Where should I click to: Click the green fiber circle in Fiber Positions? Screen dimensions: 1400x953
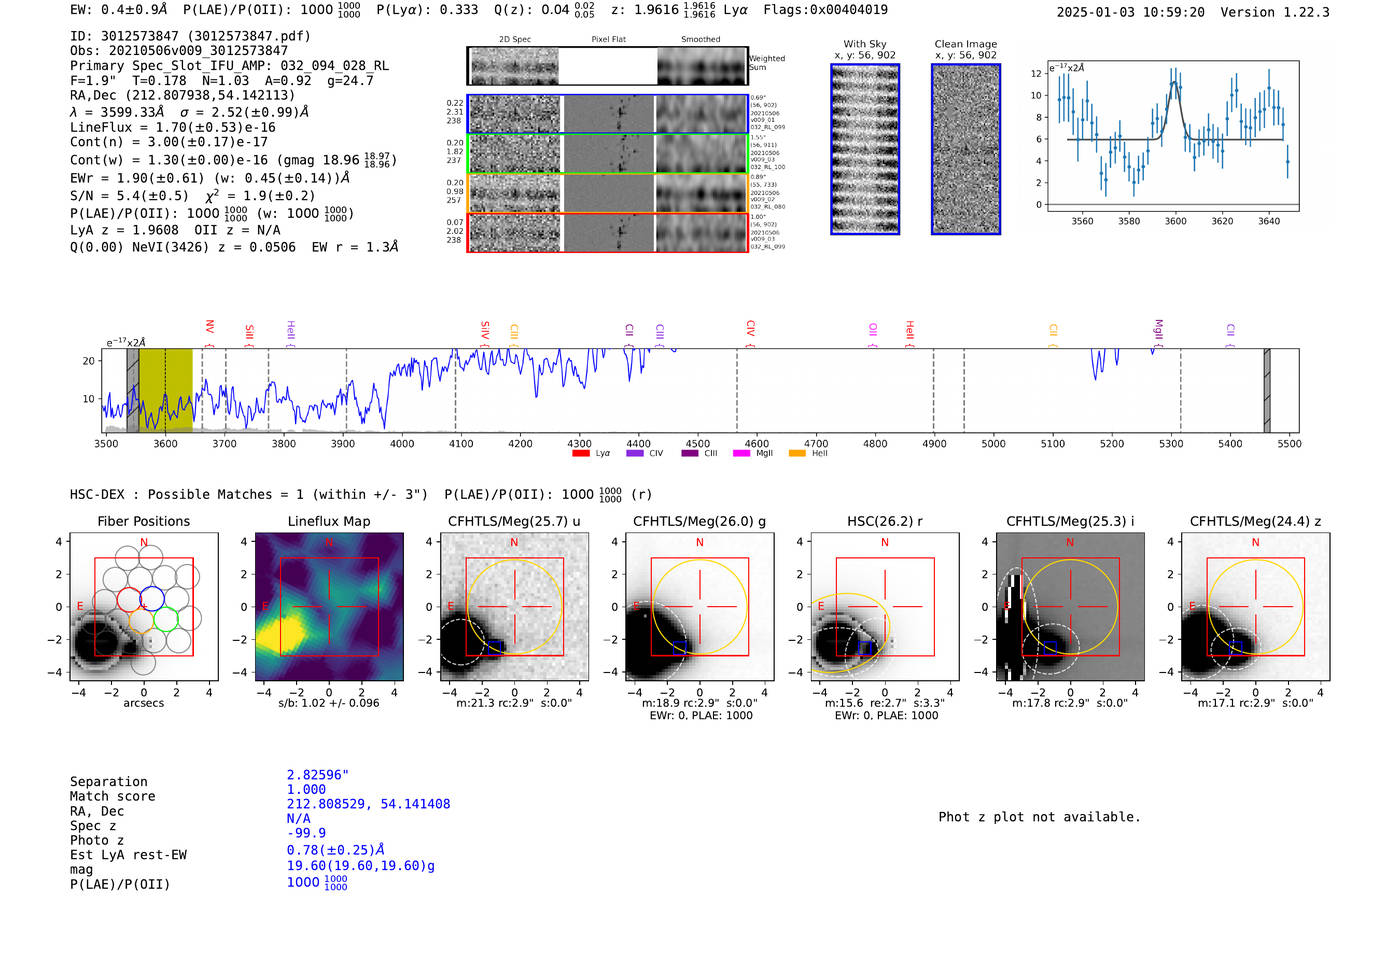tap(166, 620)
